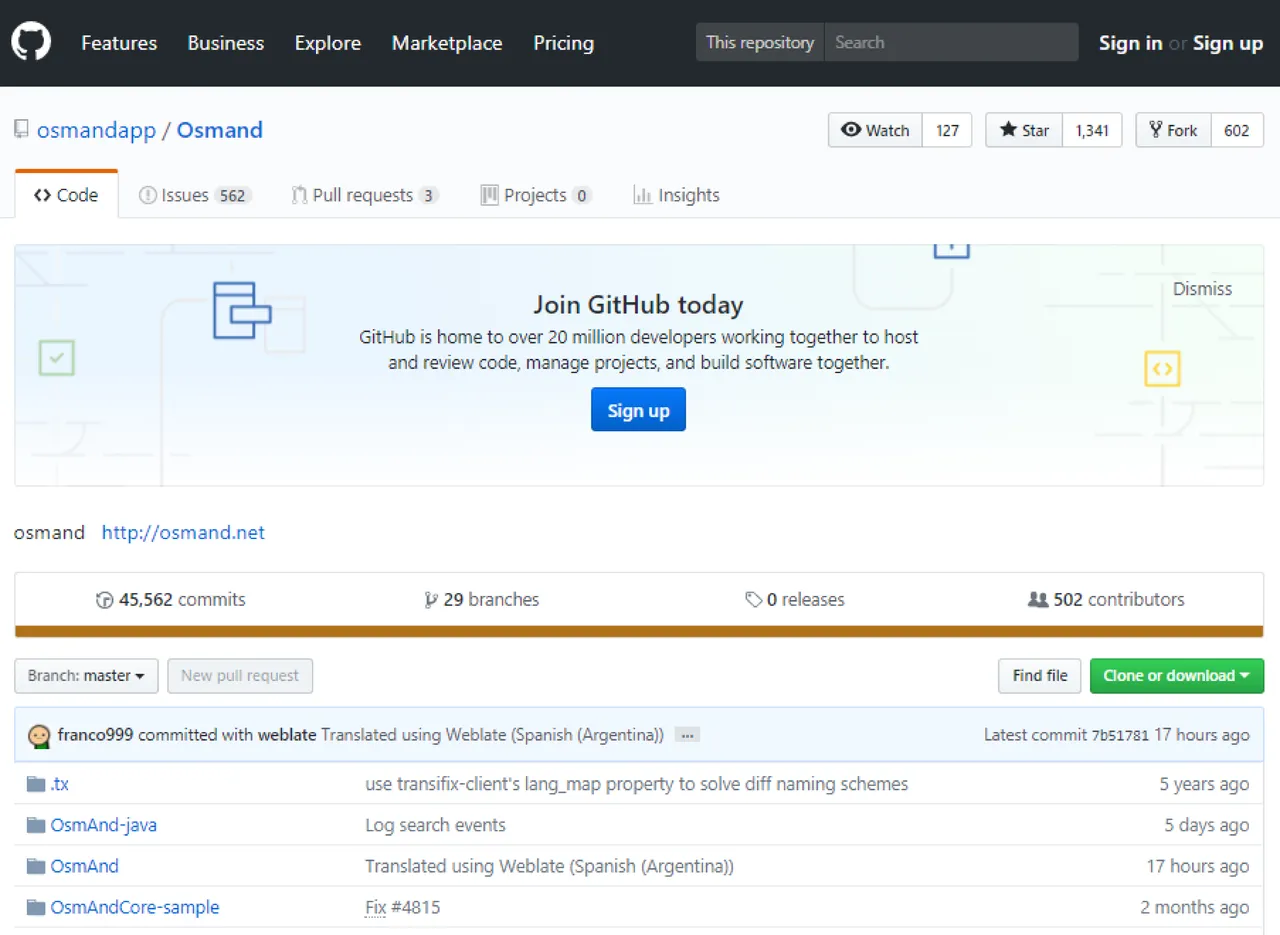1280x935 pixels.
Task: Open the Pull requests tab
Action: click(x=365, y=195)
